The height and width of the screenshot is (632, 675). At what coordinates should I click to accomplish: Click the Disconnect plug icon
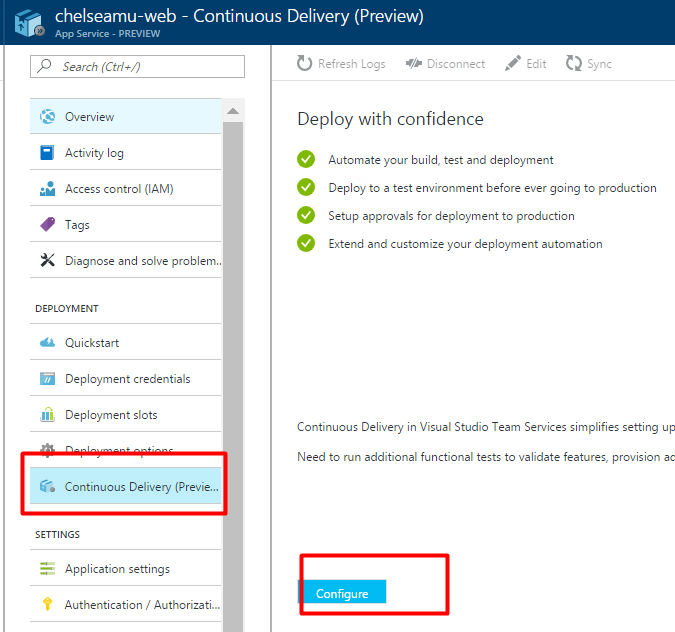tap(414, 64)
